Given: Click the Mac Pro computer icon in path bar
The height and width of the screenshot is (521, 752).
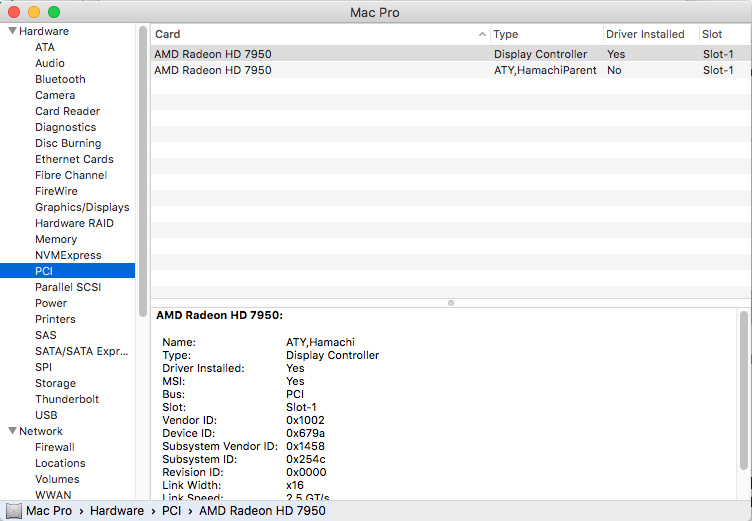Looking at the screenshot, I should pos(13,511).
